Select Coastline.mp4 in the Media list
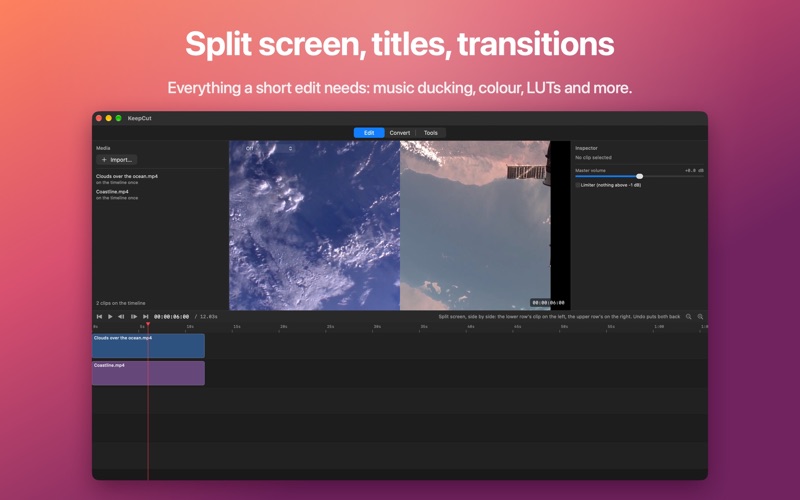Viewport: 800px width, 500px height. (117, 194)
